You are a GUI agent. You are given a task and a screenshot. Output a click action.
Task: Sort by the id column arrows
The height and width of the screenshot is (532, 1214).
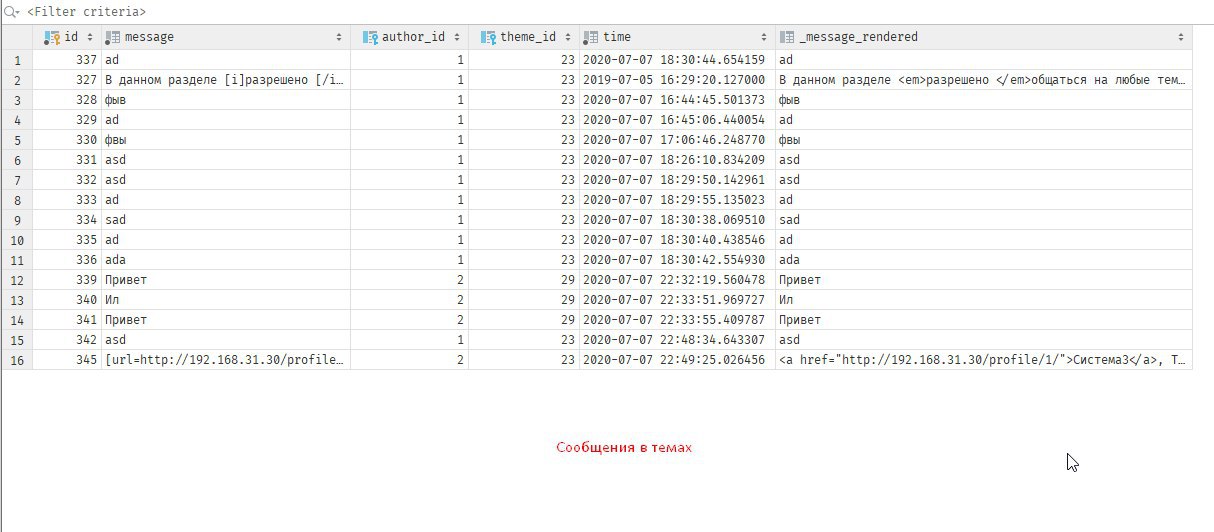pyautogui.click(x=91, y=37)
